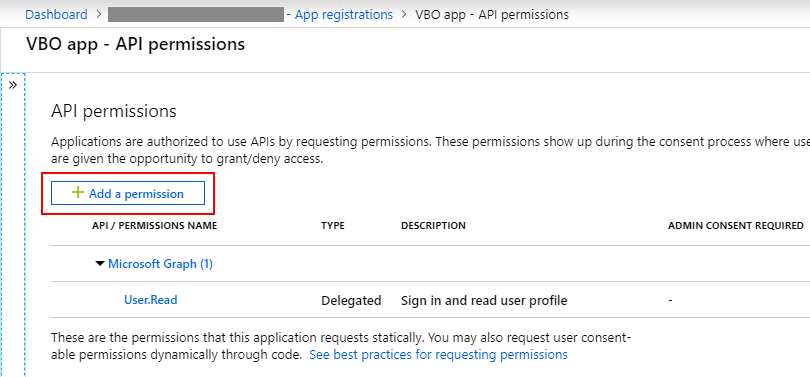Select the API / PERMISSIONS NAME column header

[154, 226]
